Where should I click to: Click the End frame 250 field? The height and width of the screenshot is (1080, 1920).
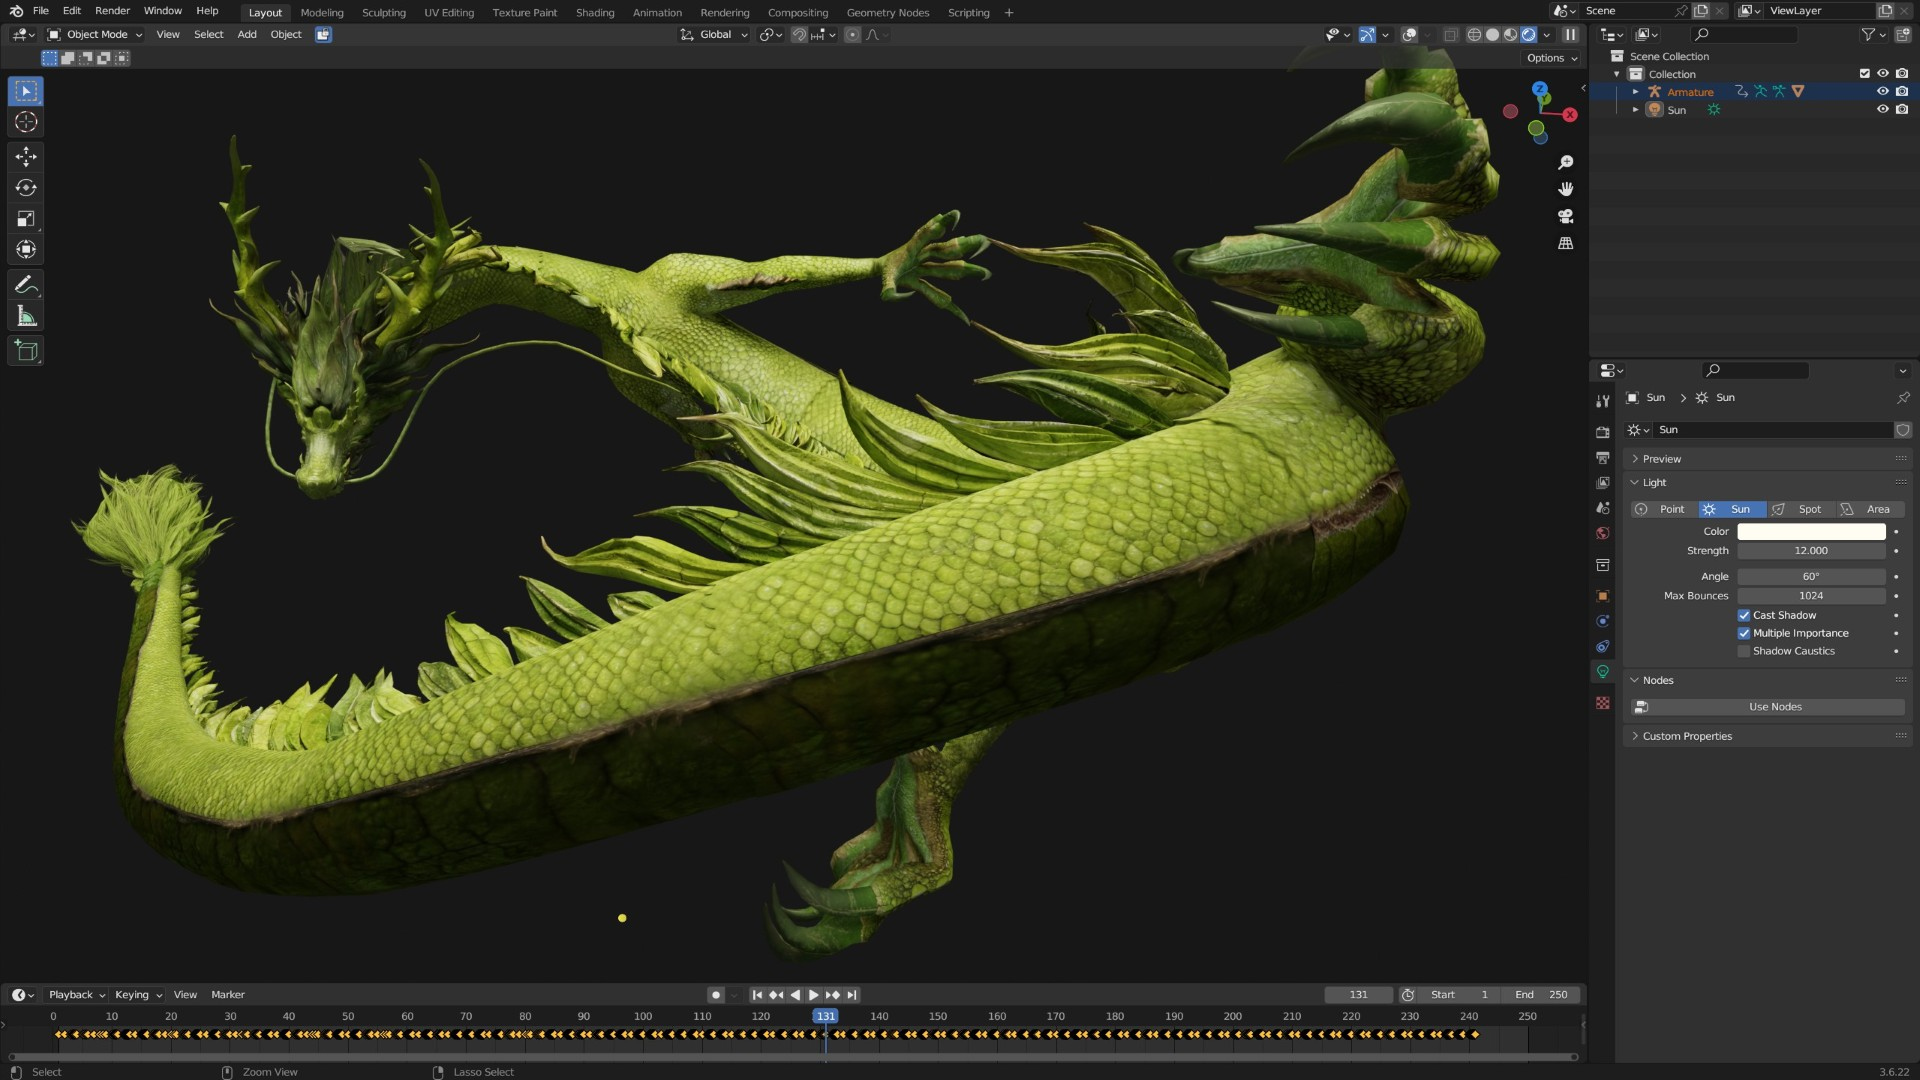coord(1541,995)
